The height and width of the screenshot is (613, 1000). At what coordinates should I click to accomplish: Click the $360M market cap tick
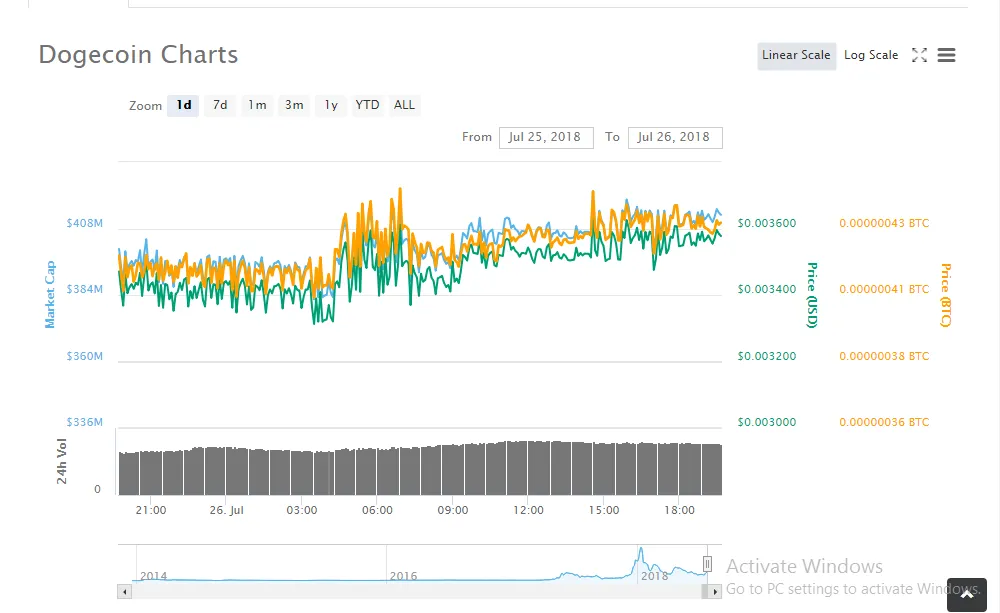(85, 356)
